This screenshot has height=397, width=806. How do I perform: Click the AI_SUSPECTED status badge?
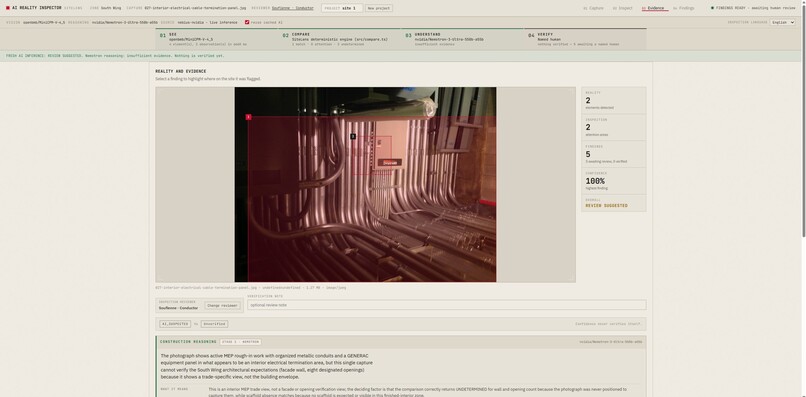(x=175, y=324)
